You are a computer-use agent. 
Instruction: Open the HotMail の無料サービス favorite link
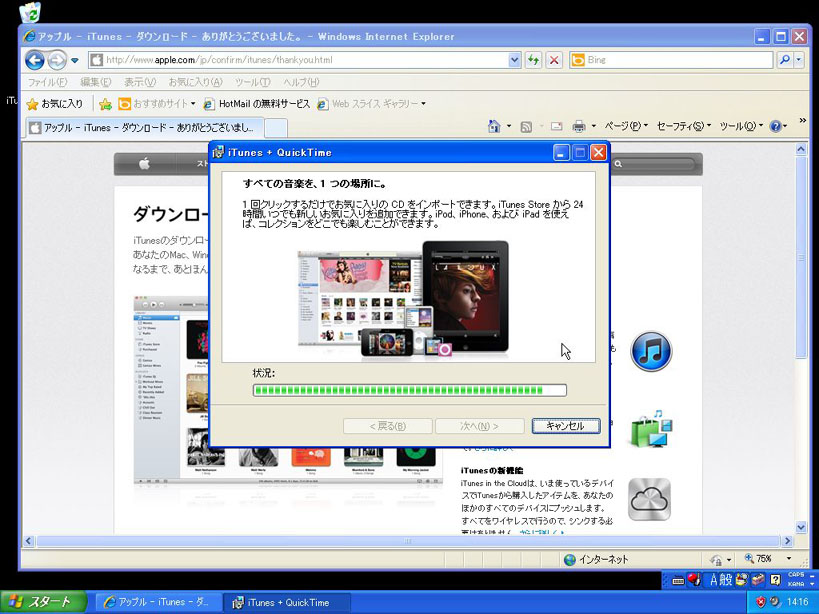pyautogui.click(x=256, y=104)
